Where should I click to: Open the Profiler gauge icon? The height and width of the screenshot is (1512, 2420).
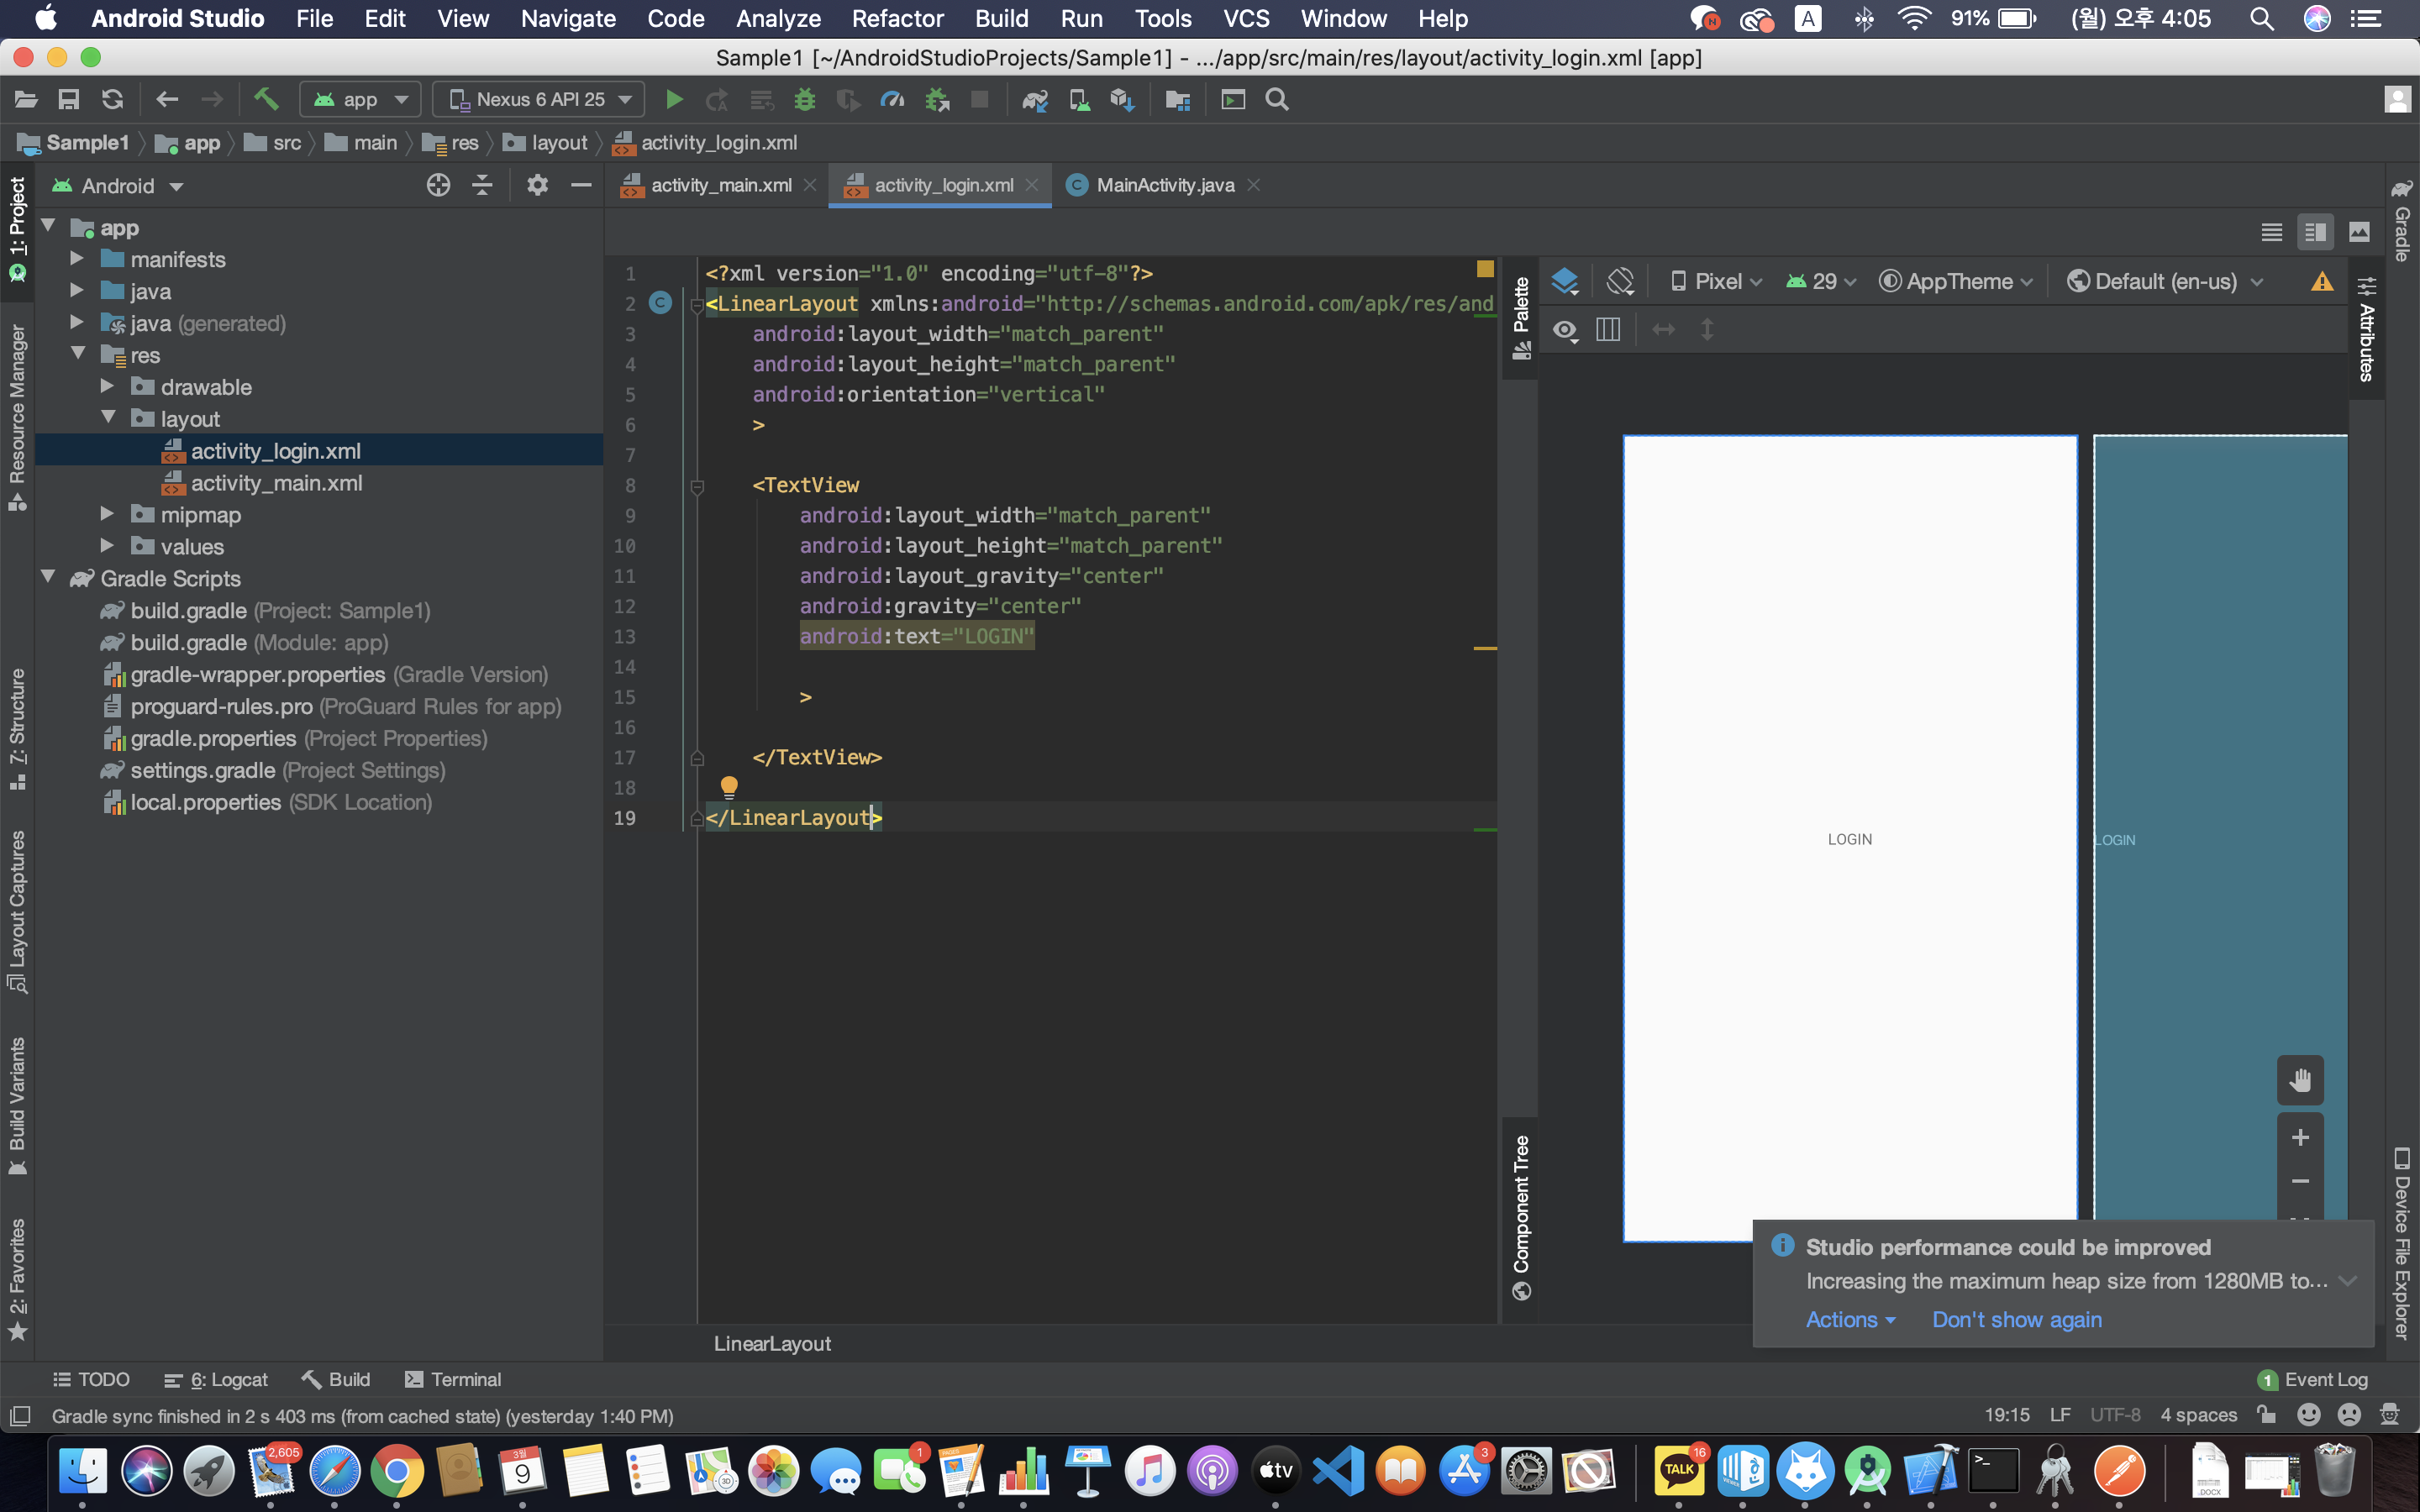click(x=892, y=100)
